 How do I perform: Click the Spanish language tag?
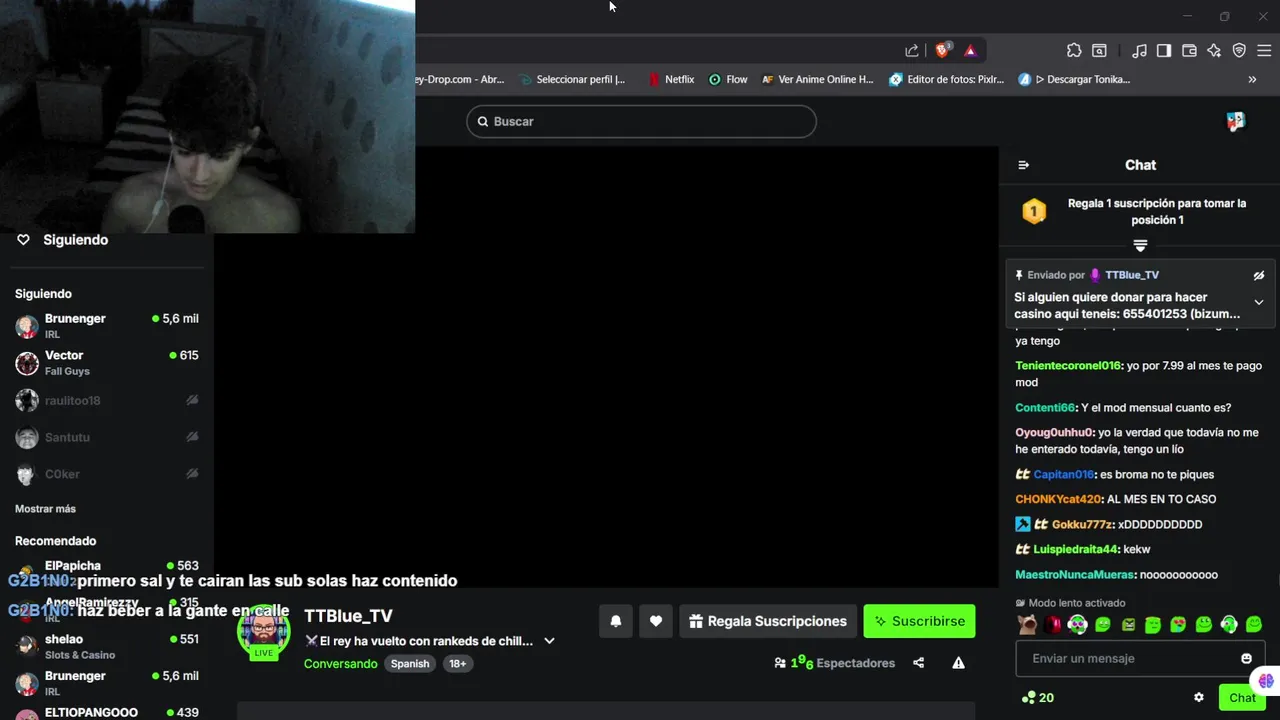[410, 664]
